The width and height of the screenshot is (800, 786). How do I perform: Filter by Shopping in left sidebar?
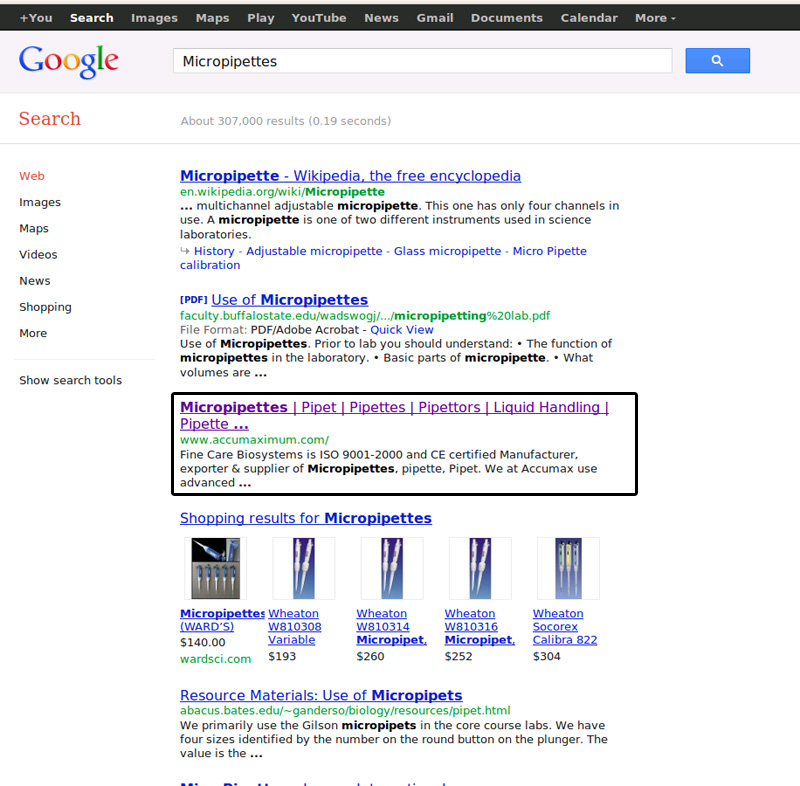click(45, 307)
